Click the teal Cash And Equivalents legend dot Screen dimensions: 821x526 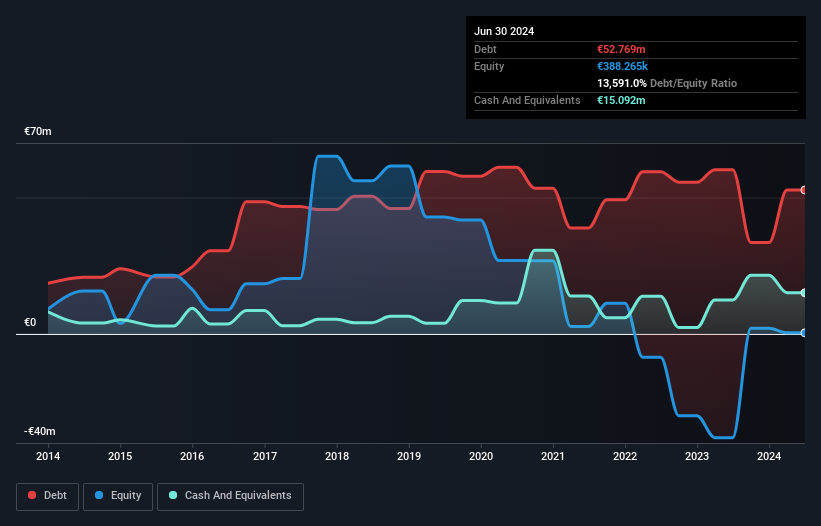click(173, 495)
